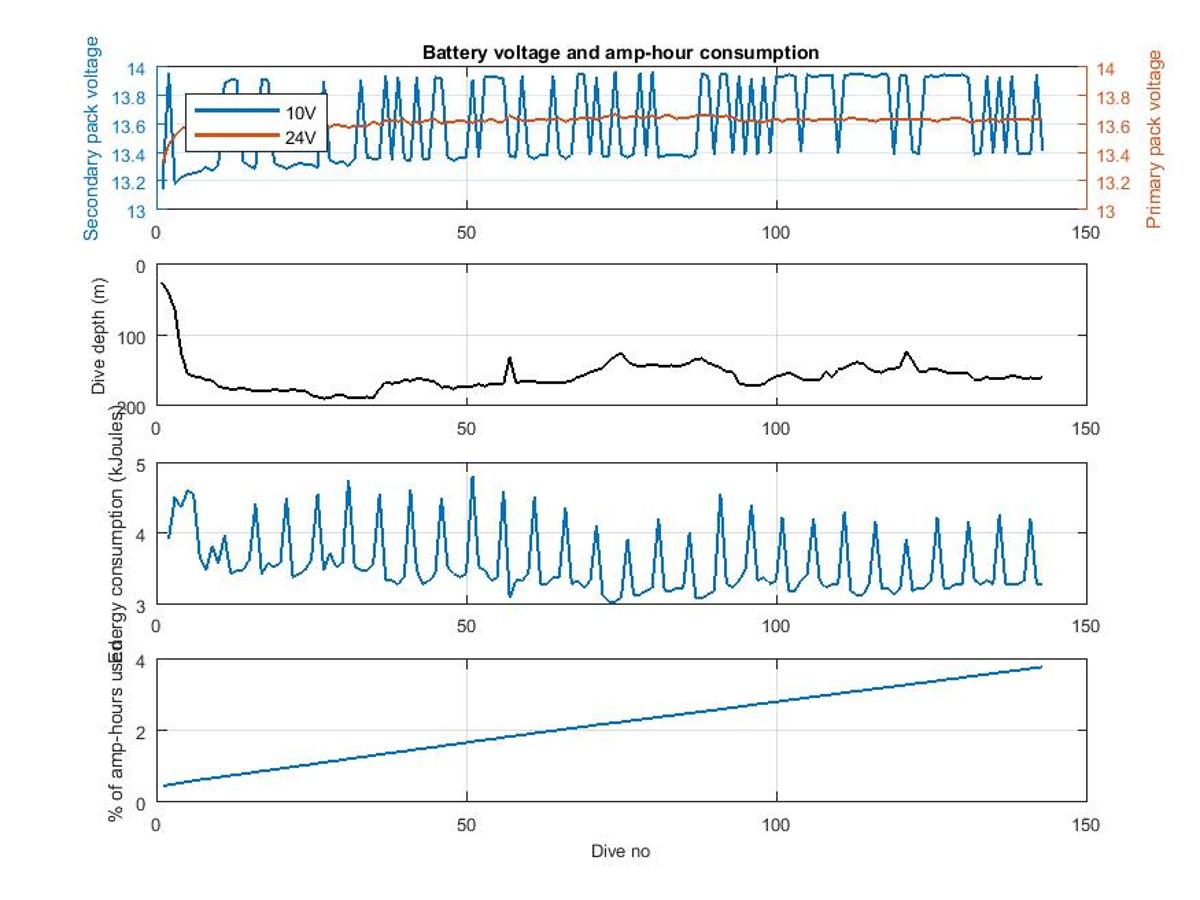Click y-axis tick "5" on the energy consumption plot

(142, 464)
